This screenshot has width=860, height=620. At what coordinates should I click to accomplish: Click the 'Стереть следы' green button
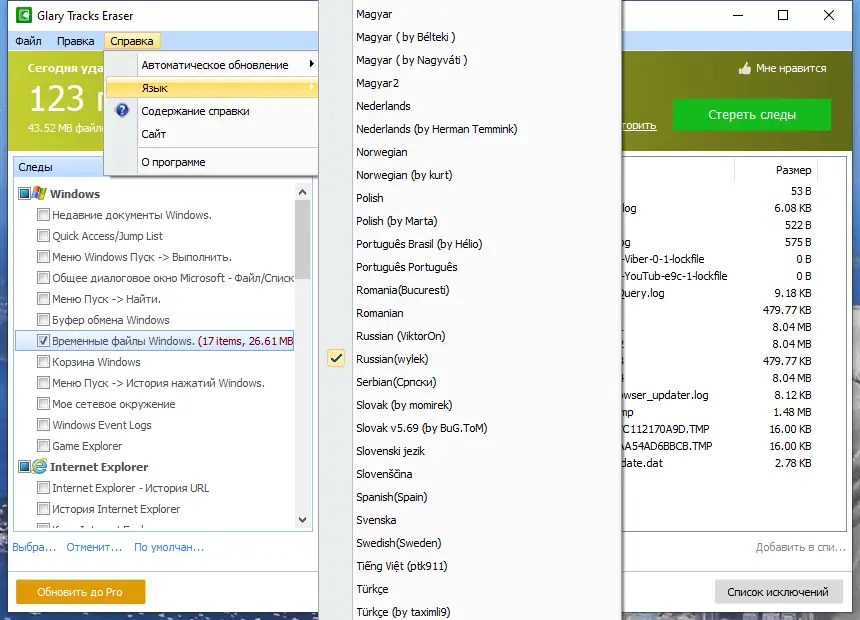751,114
